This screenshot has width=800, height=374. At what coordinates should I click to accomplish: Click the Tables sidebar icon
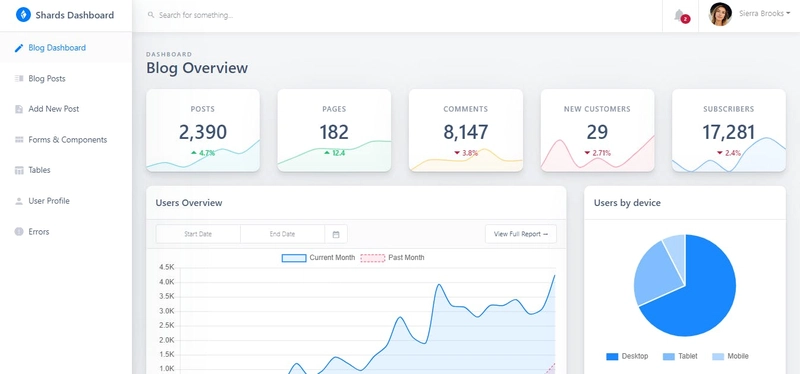(x=19, y=170)
